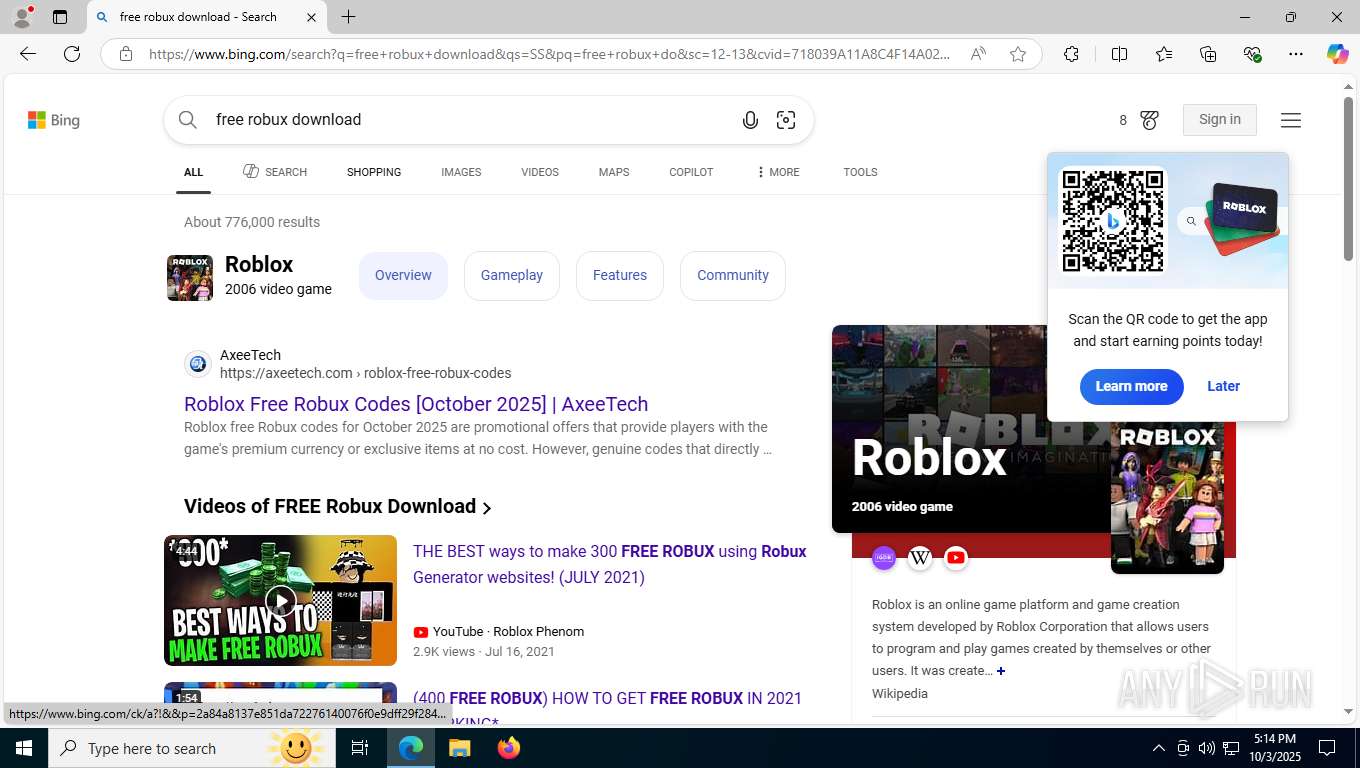This screenshot has width=1360, height=768.
Task: Open Edge Settings and more menu
Action: pos(1296,54)
